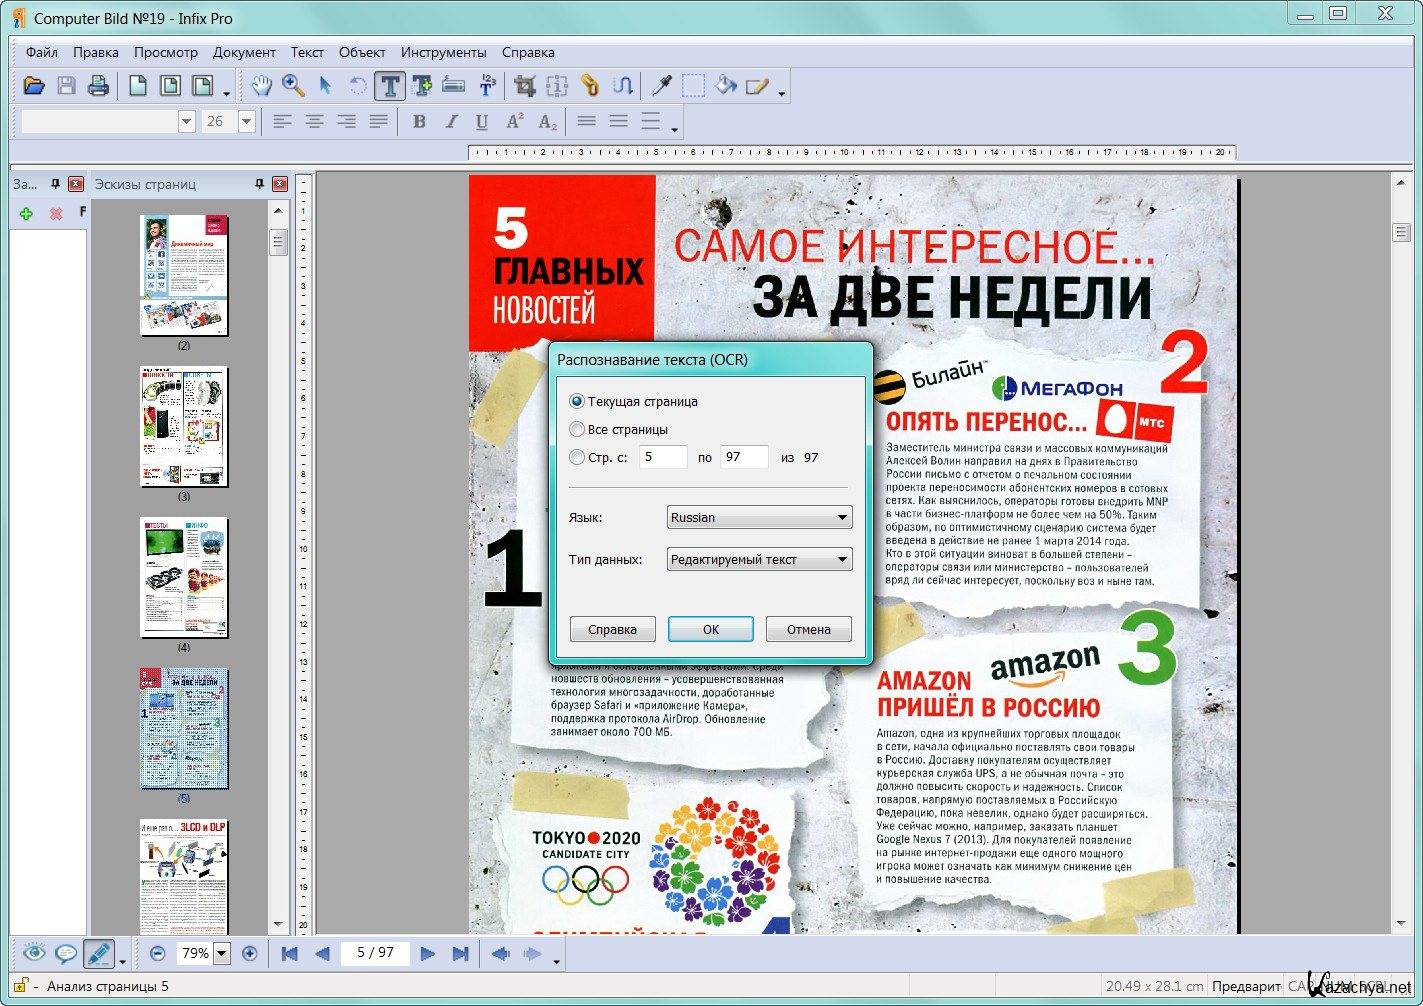The width and height of the screenshot is (1423, 1006).
Task: Select page 3 thumbnail in sidebar
Action: [x=184, y=427]
